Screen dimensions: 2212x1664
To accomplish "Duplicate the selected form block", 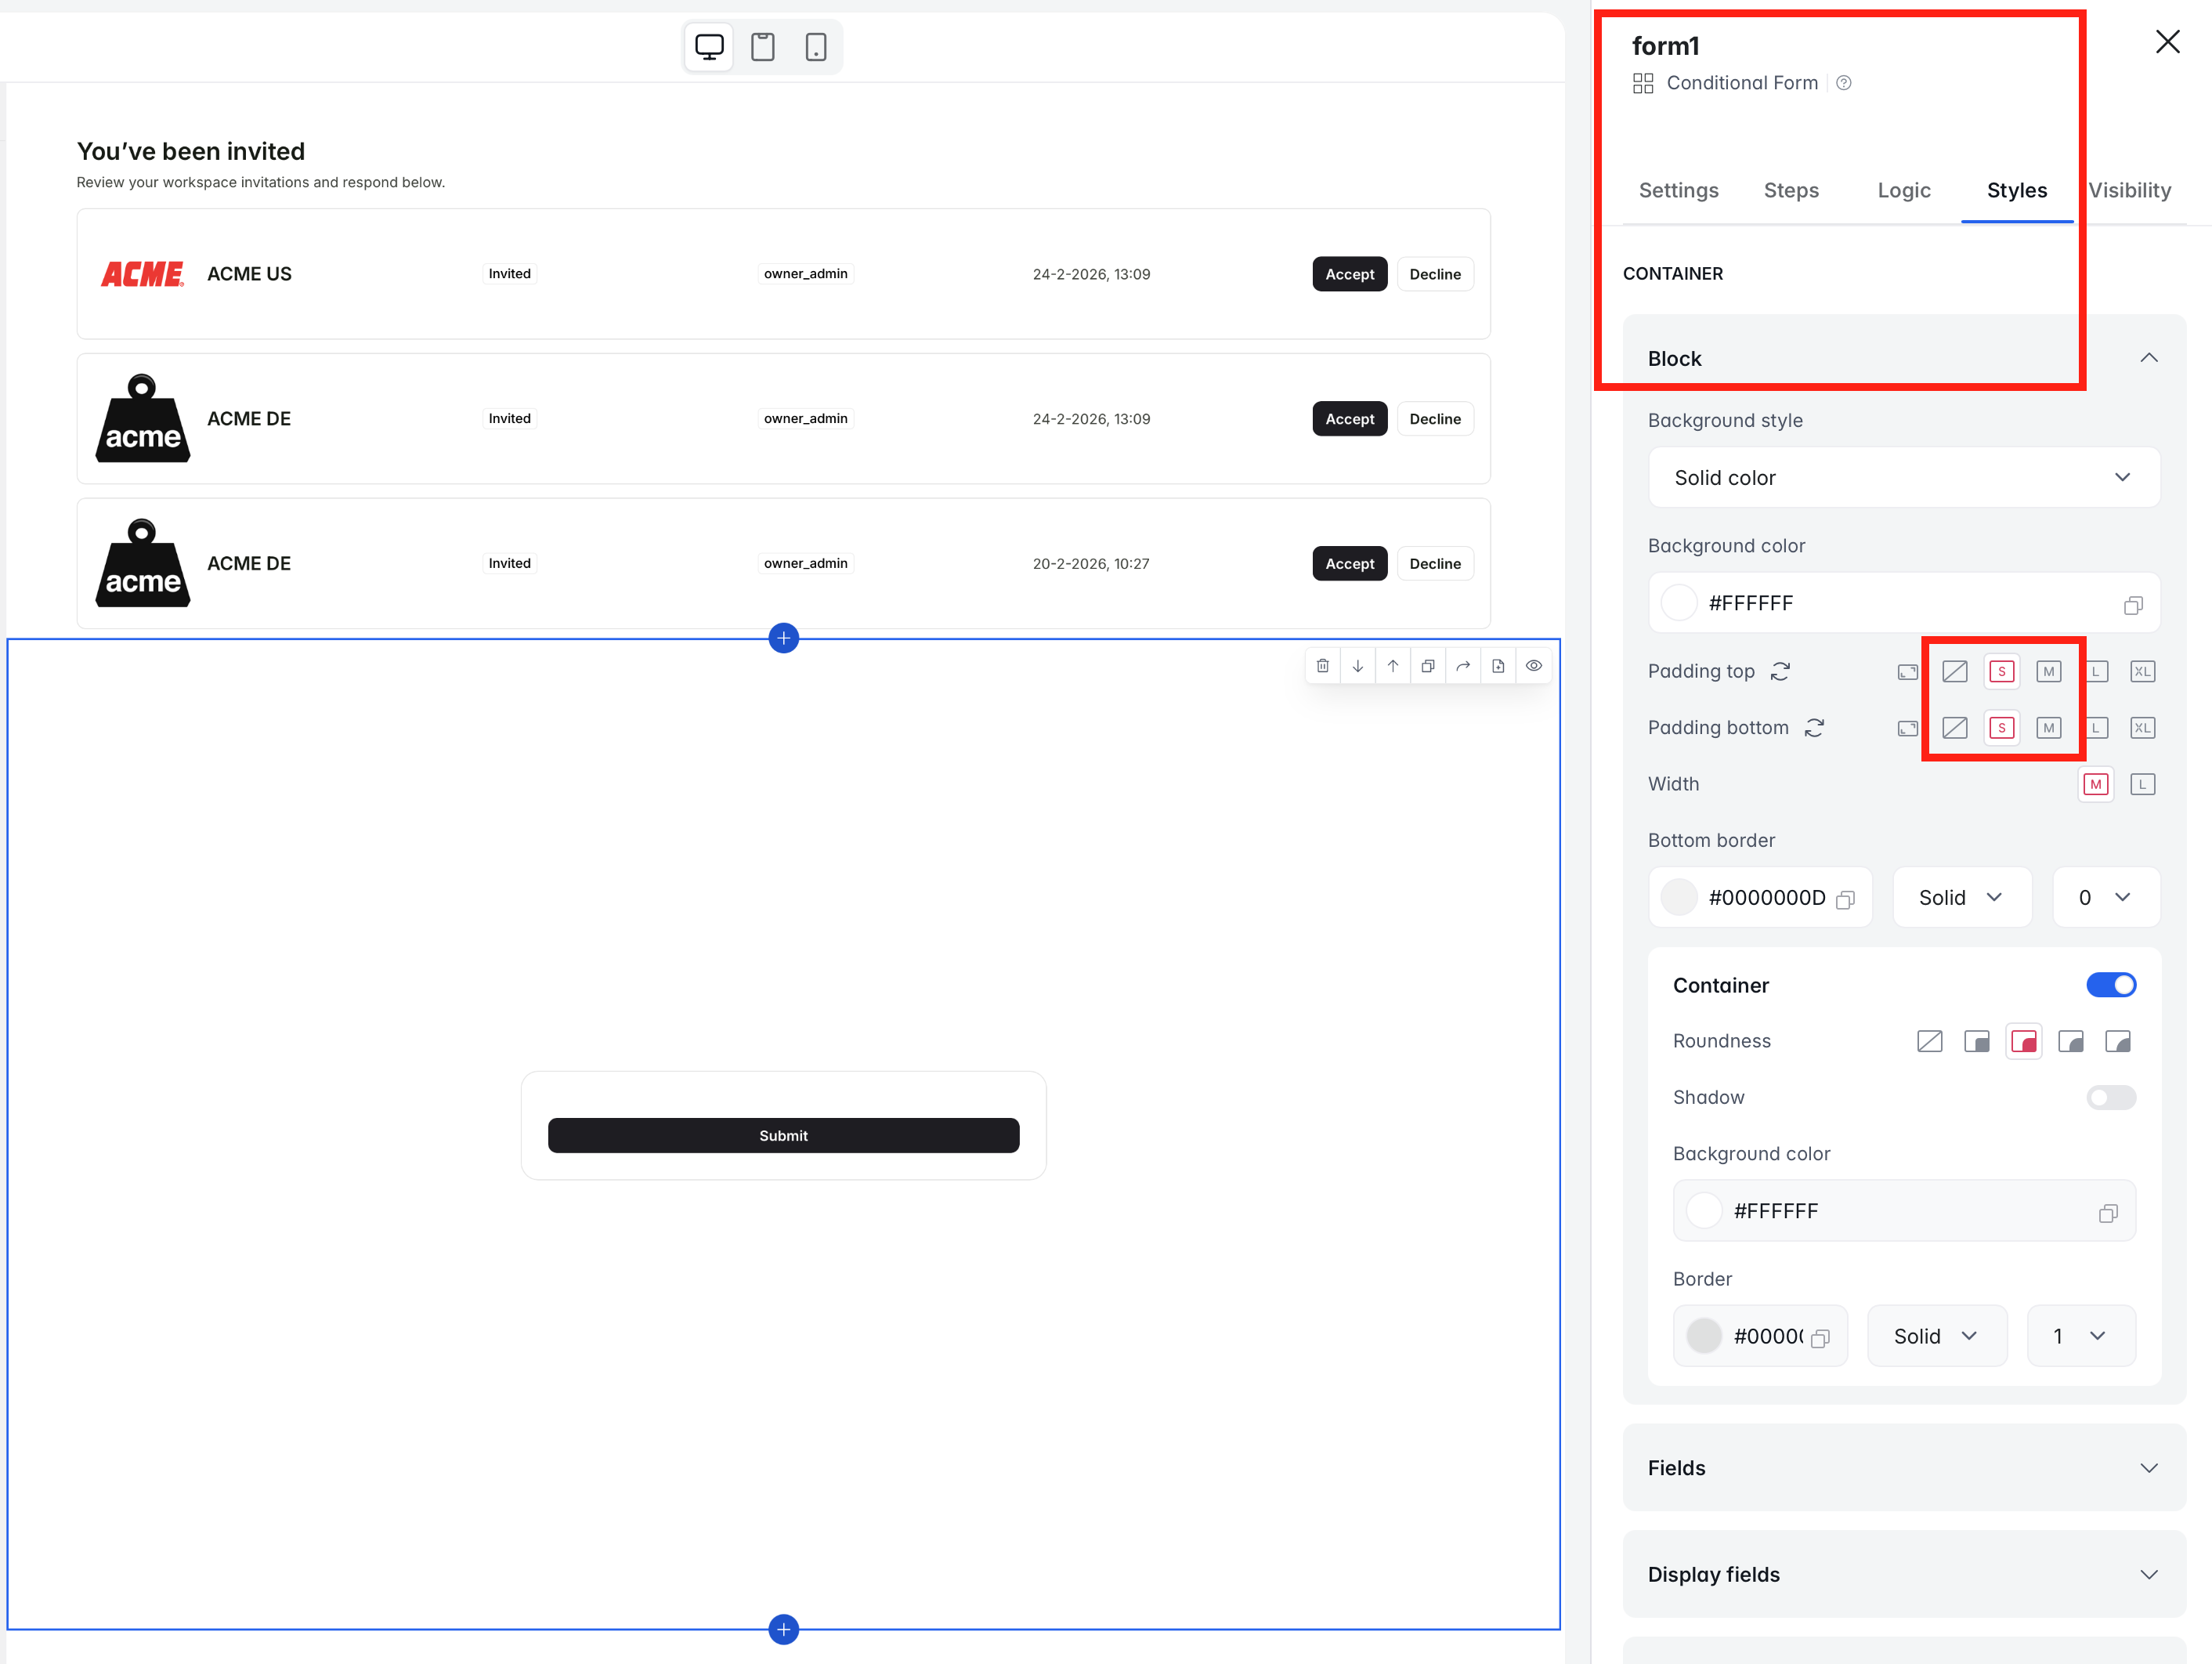I will [1428, 666].
